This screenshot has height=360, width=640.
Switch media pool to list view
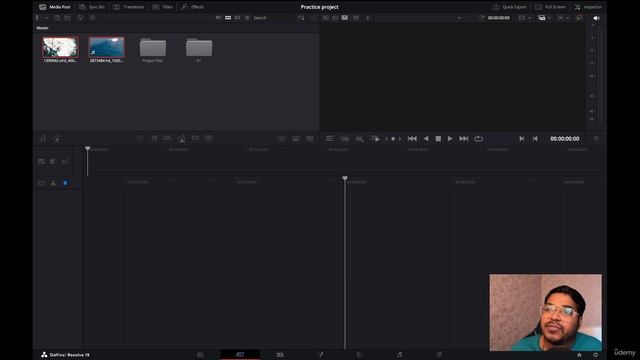point(247,18)
